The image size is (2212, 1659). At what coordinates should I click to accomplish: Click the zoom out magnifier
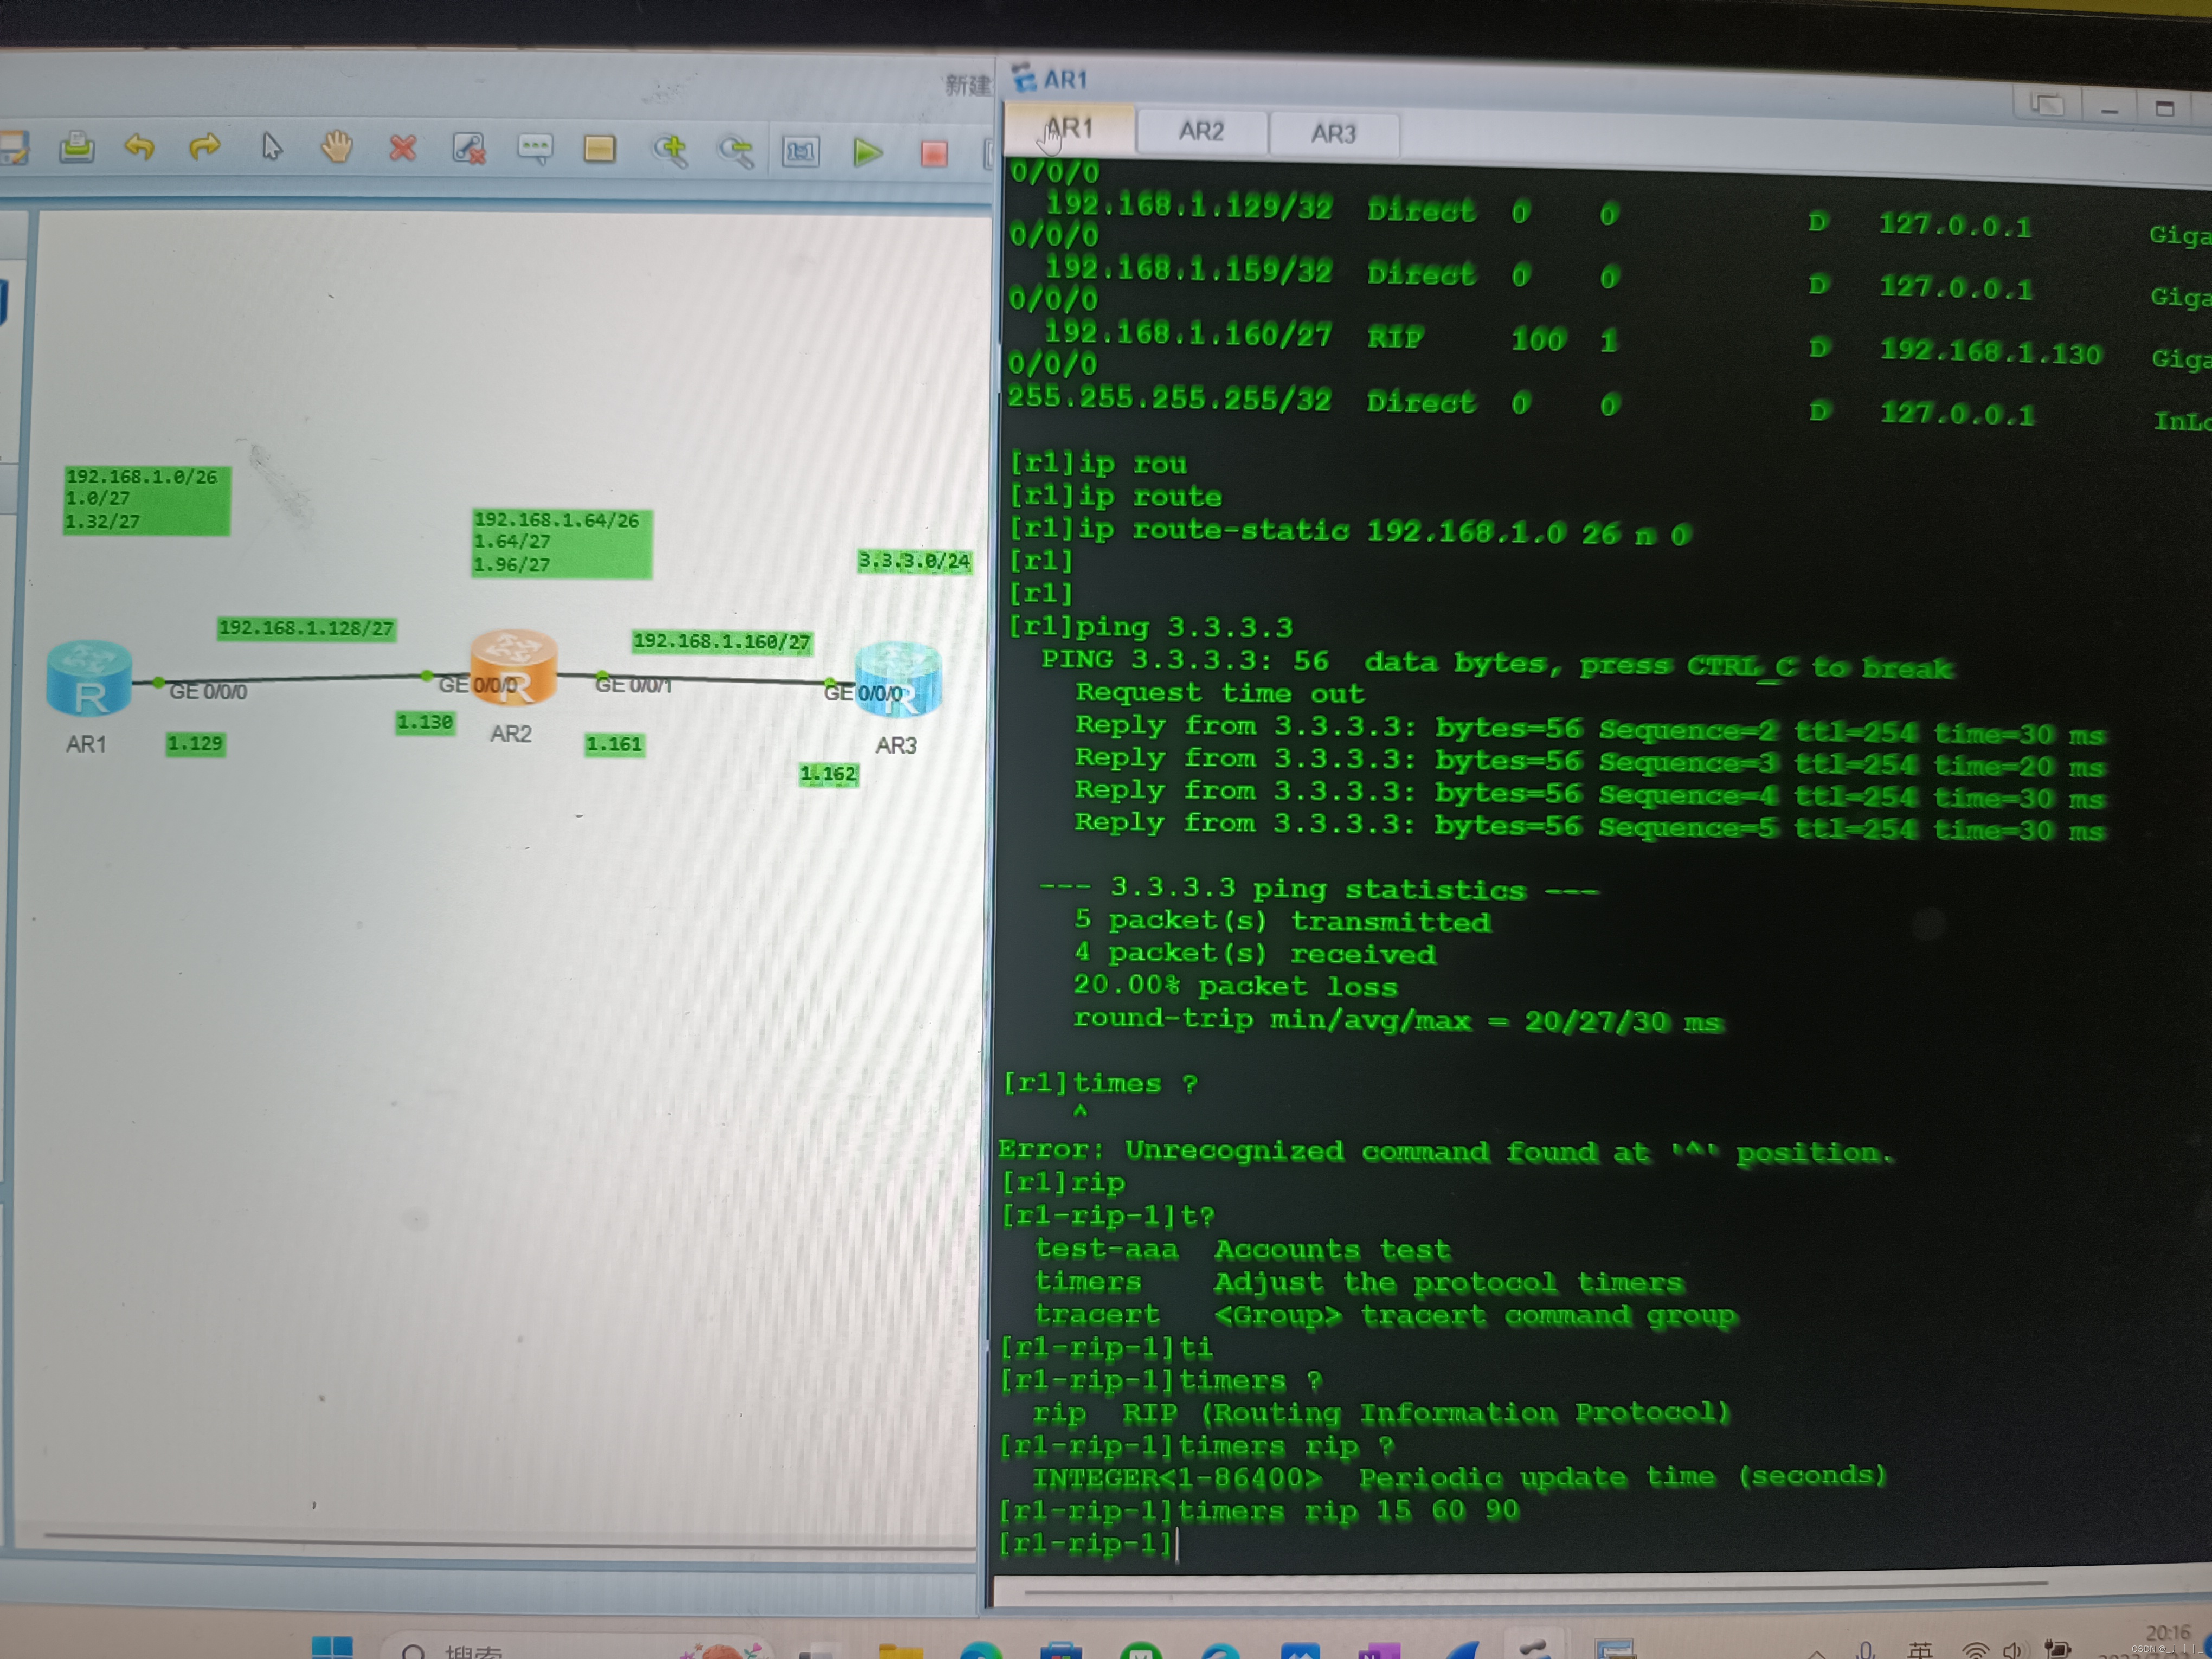(x=735, y=152)
